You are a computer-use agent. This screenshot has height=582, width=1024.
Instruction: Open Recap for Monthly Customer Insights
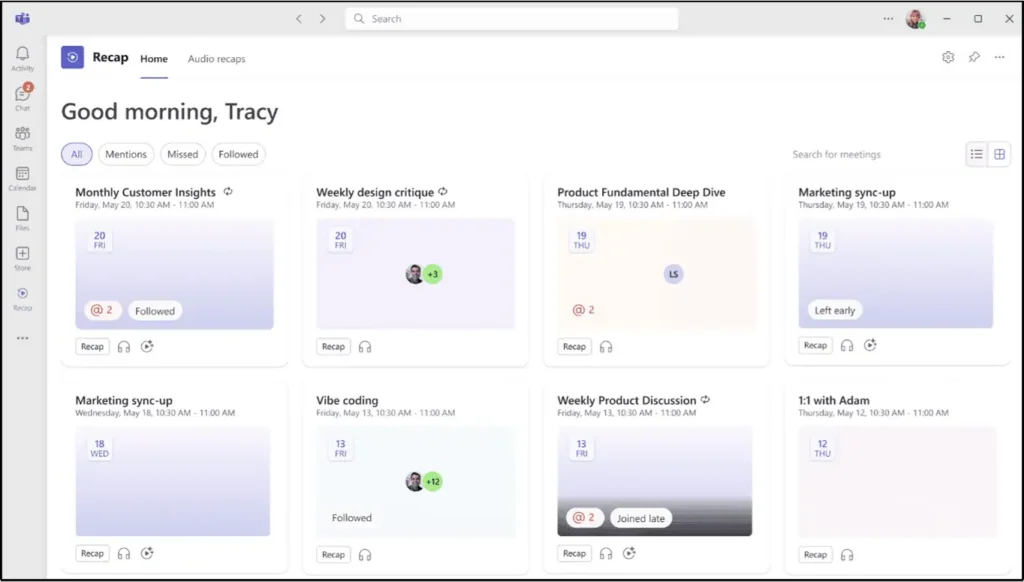pyautogui.click(x=92, y=347)
